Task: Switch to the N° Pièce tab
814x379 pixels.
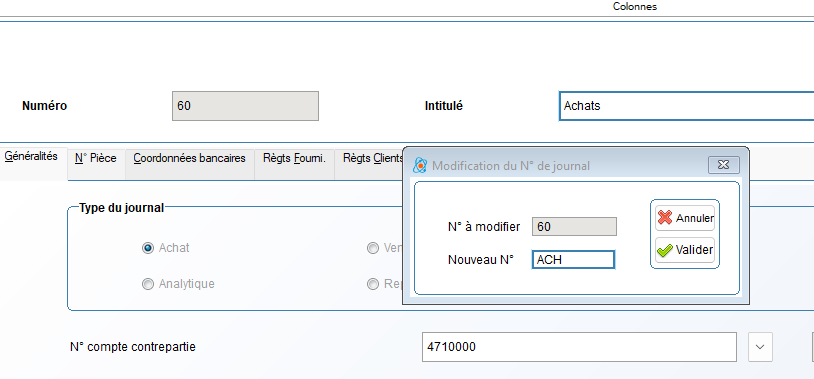Action: (x=96, y=158)
